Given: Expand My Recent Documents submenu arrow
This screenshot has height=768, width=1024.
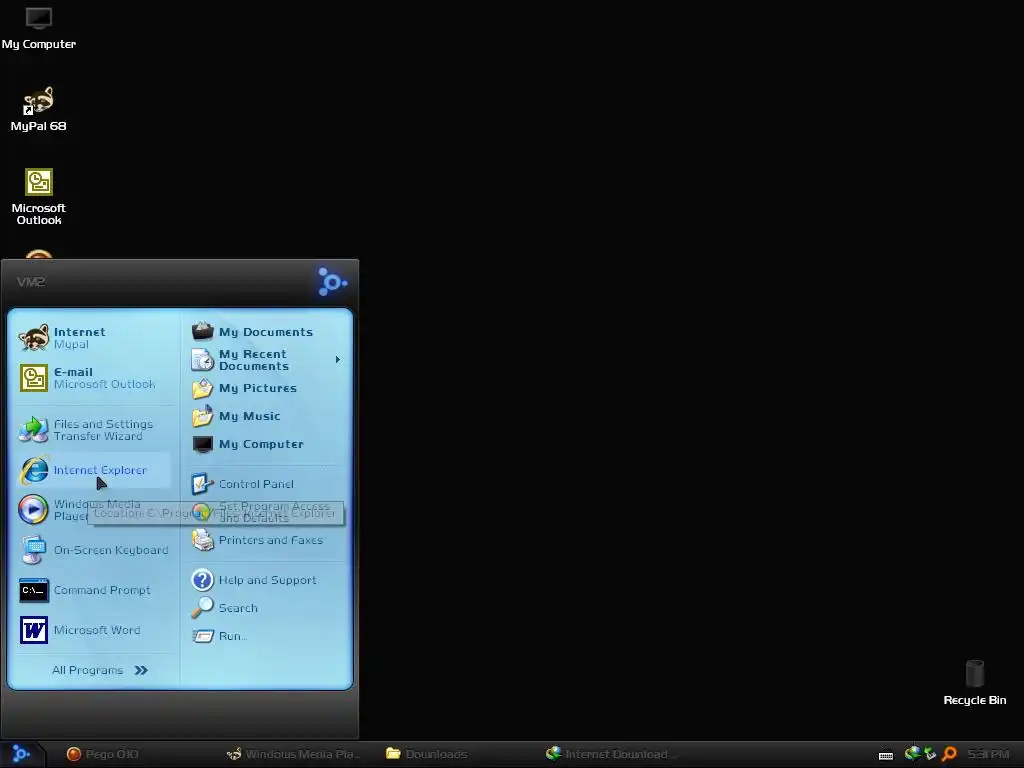Looking at the screenshot, I should [x=338, y=360].
